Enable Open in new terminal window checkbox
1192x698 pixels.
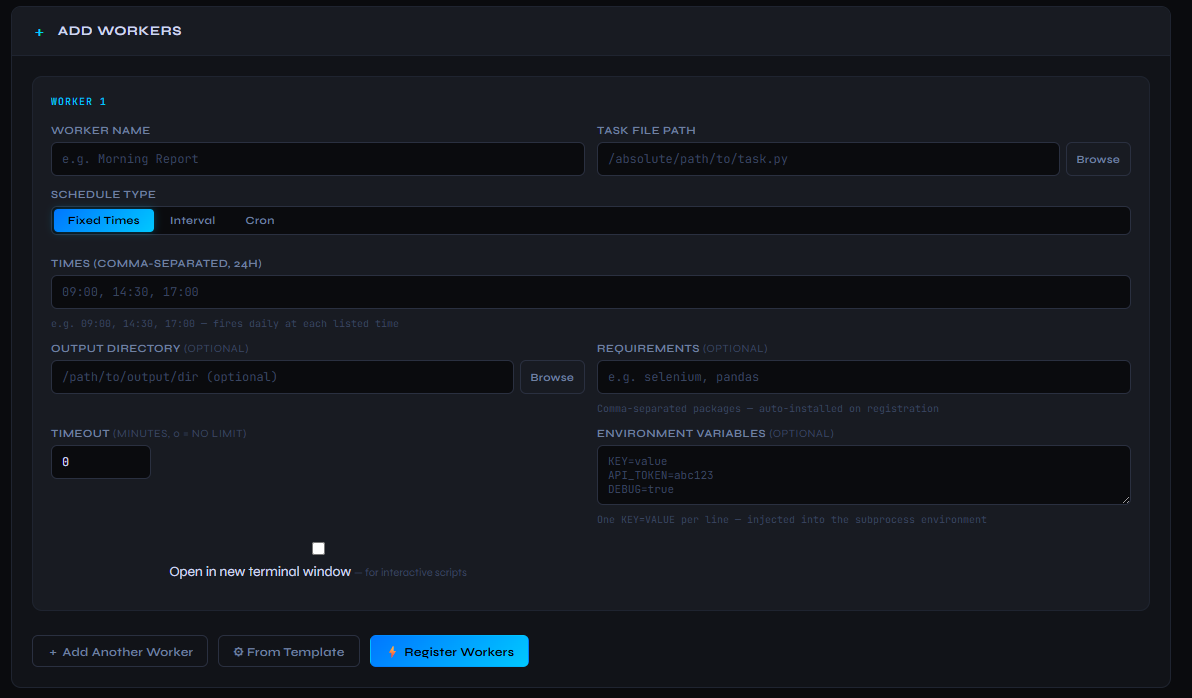(319, 548)
